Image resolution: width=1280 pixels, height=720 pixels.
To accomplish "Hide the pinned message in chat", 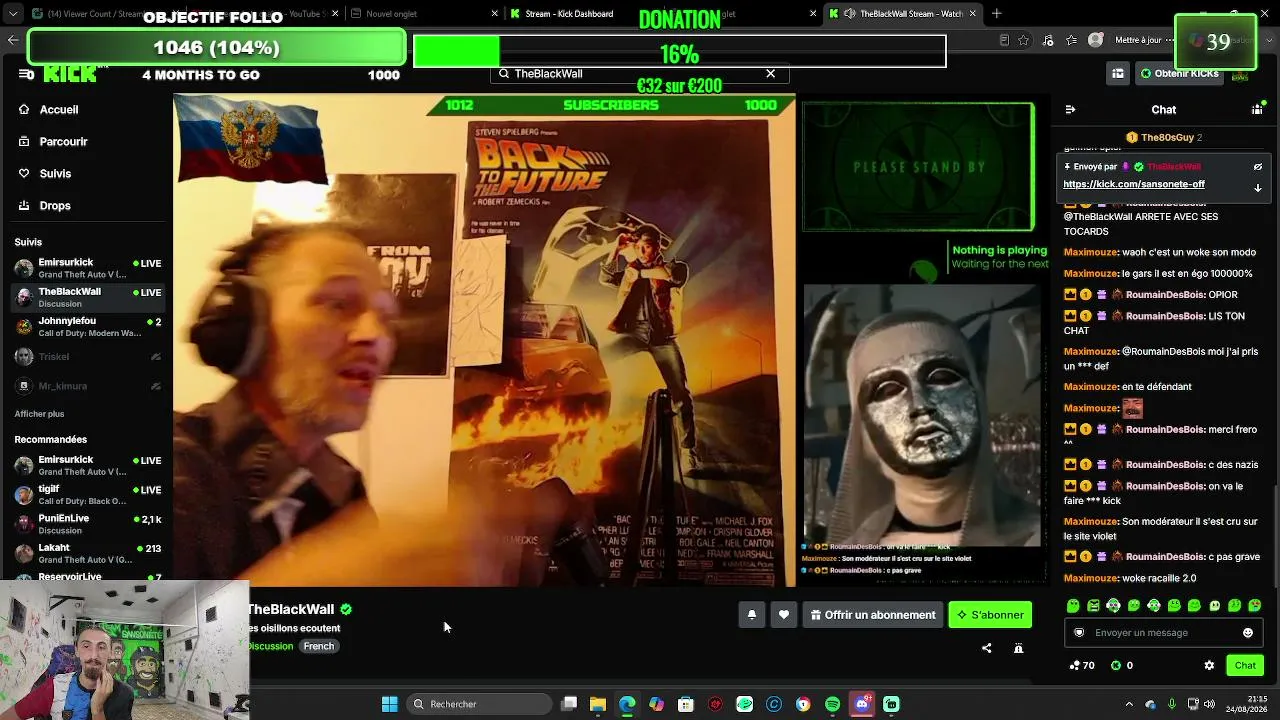I will (1258, 167).
